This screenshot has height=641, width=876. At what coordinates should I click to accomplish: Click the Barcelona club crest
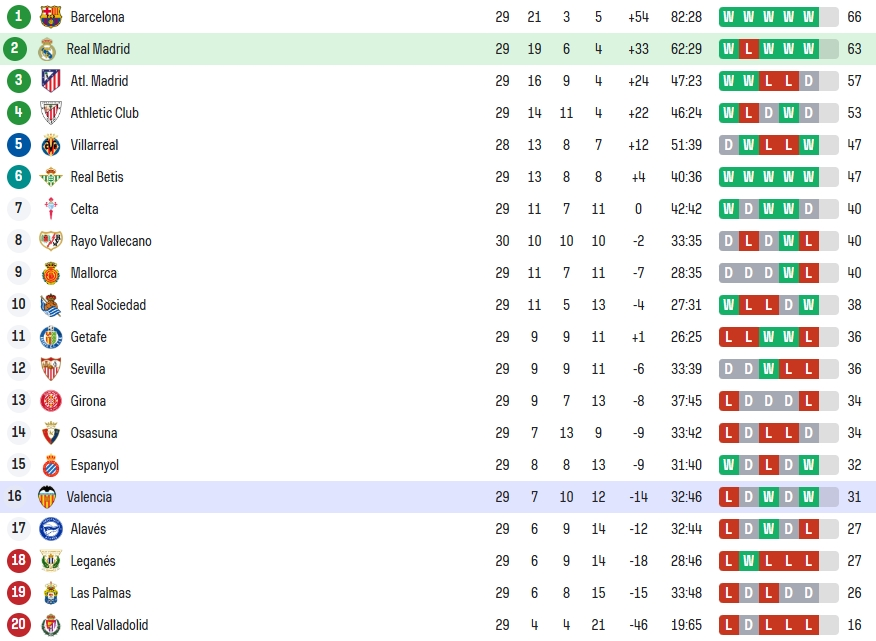coord(51,17)
